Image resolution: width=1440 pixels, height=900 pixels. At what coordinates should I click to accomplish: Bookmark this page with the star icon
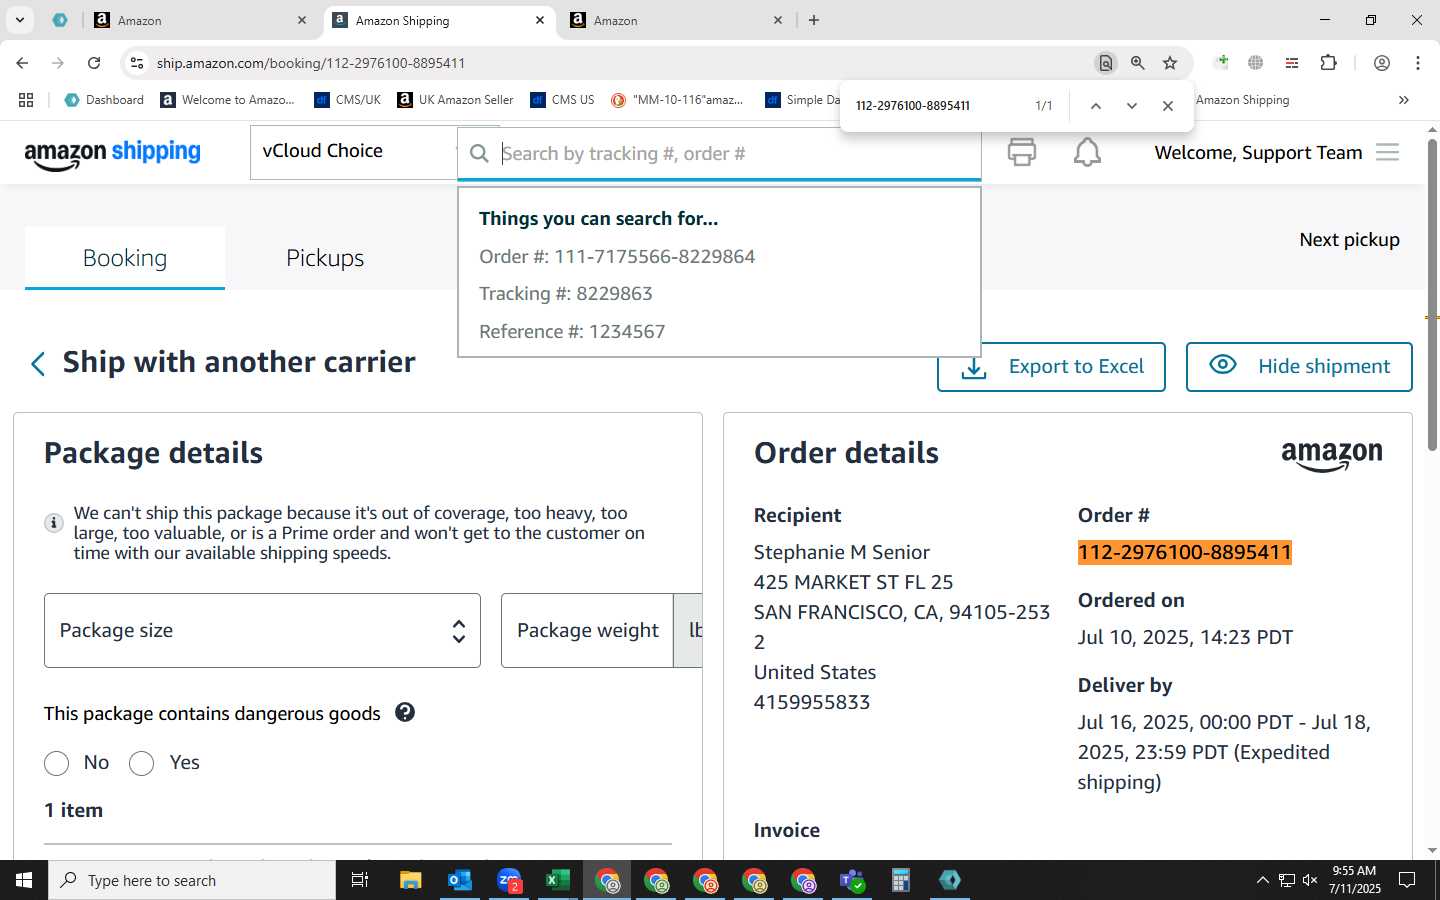coord(1170,63)
